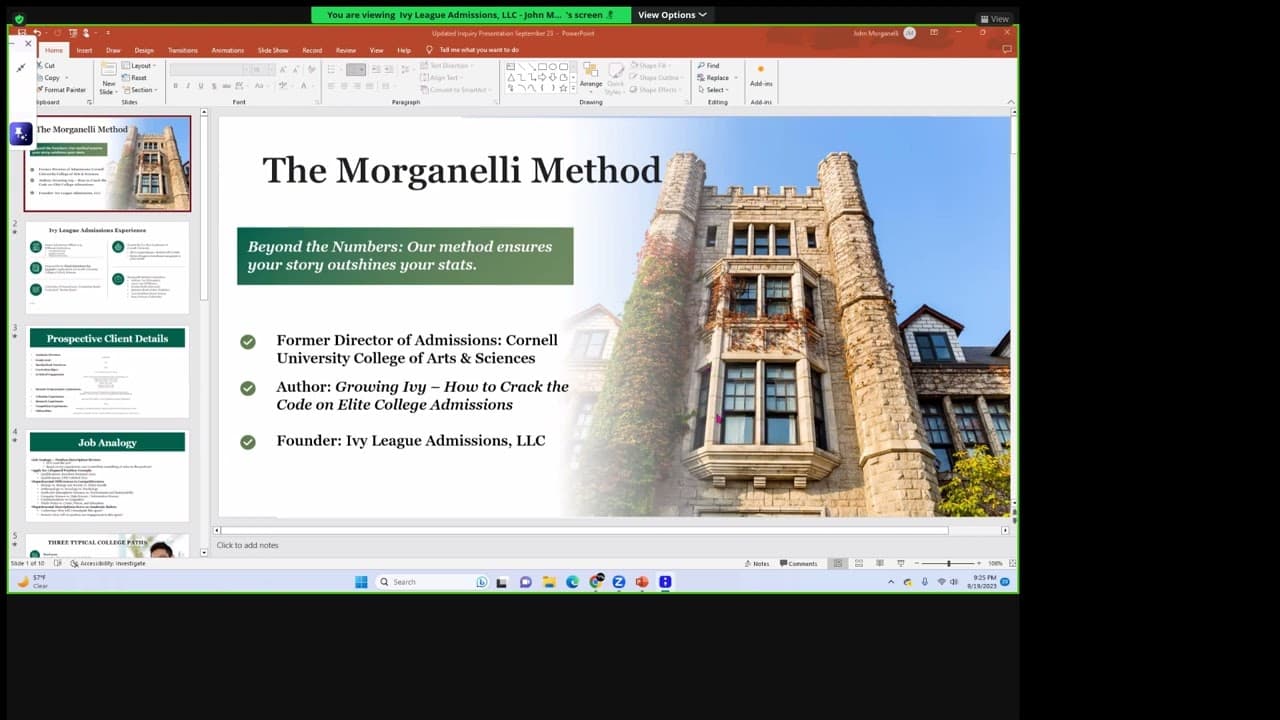Click the slide title The Morganelli Method
The width and height of the screenshot is (1280, 720).
click(x=462, y=170)
